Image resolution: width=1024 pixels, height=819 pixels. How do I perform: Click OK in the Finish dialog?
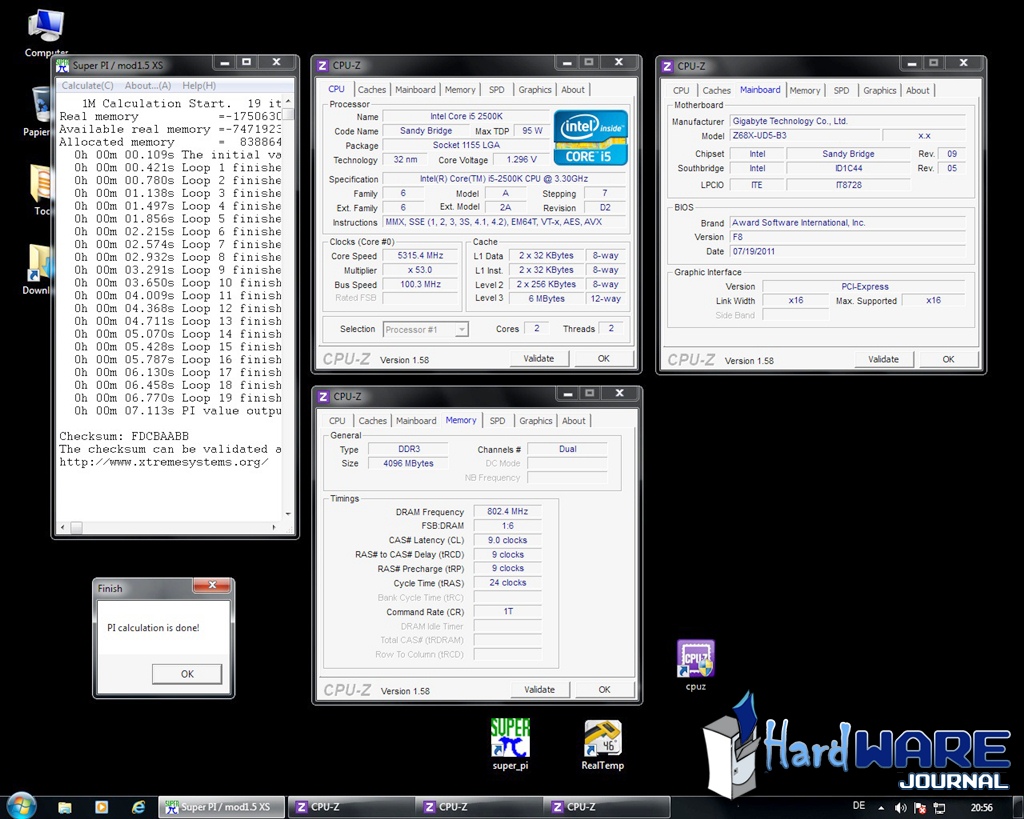coord(187,674)
